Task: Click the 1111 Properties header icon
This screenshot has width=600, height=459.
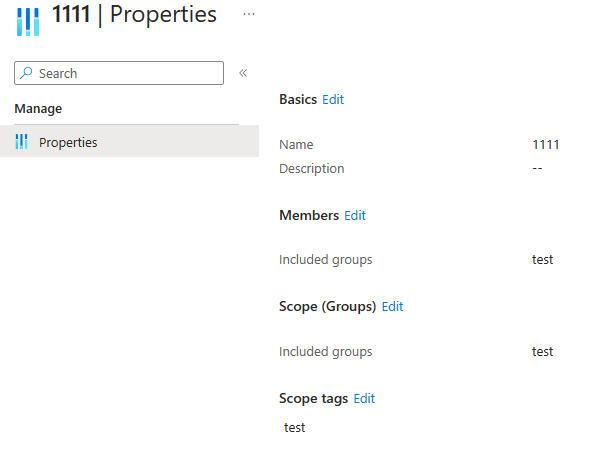Action: [x=28, y=22]
